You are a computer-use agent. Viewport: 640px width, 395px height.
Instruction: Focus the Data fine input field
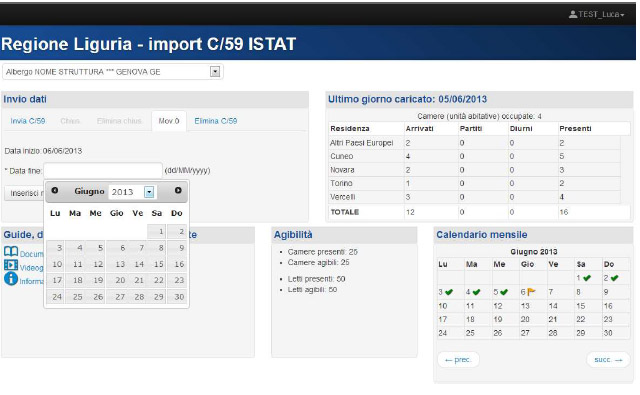click(x=103, y=171)
